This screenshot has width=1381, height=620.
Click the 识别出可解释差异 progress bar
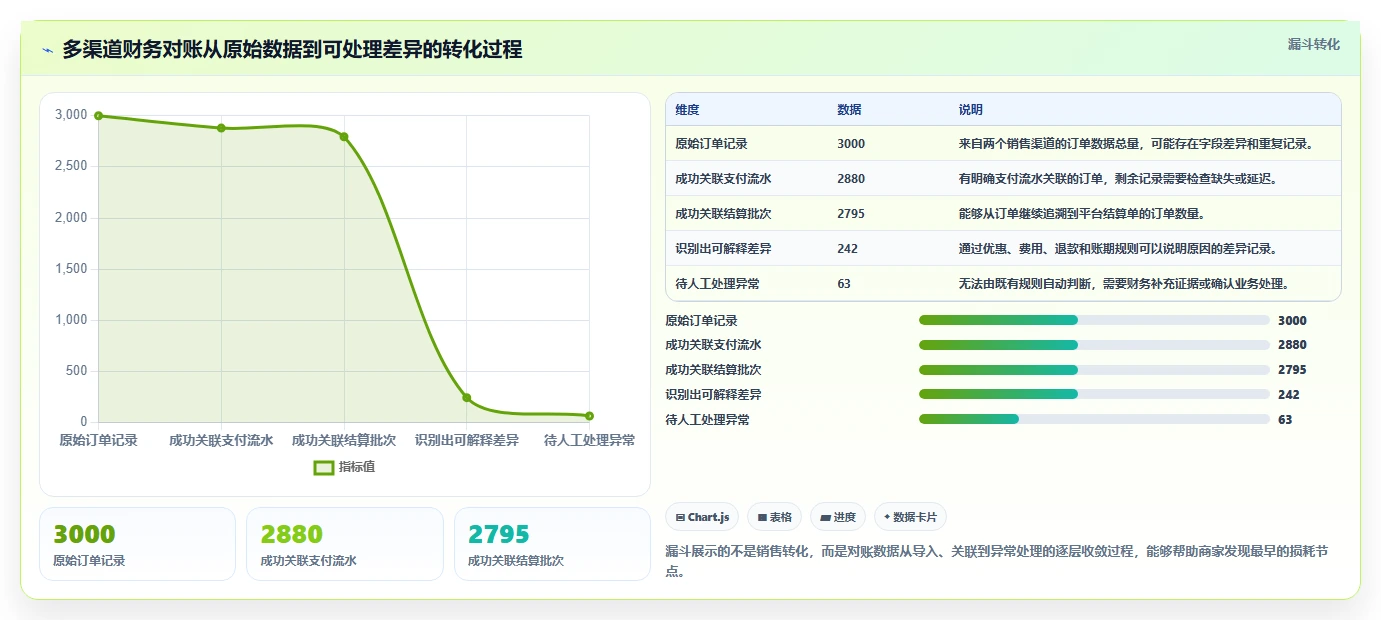pos(1094,394)
